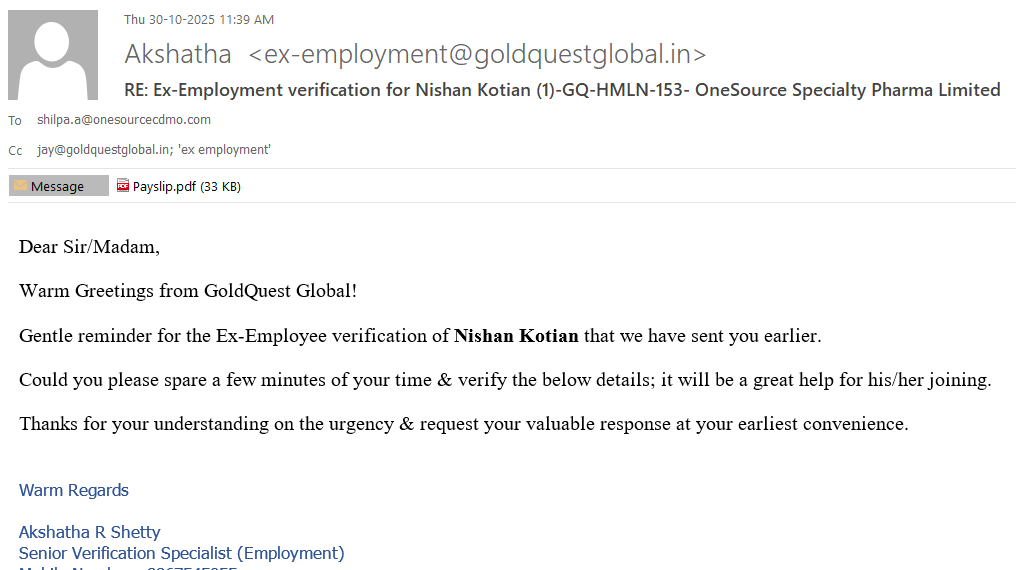Click "Warm Regards" in the signature
This screenshot has height=570, width=1016.
click(74, 490)
